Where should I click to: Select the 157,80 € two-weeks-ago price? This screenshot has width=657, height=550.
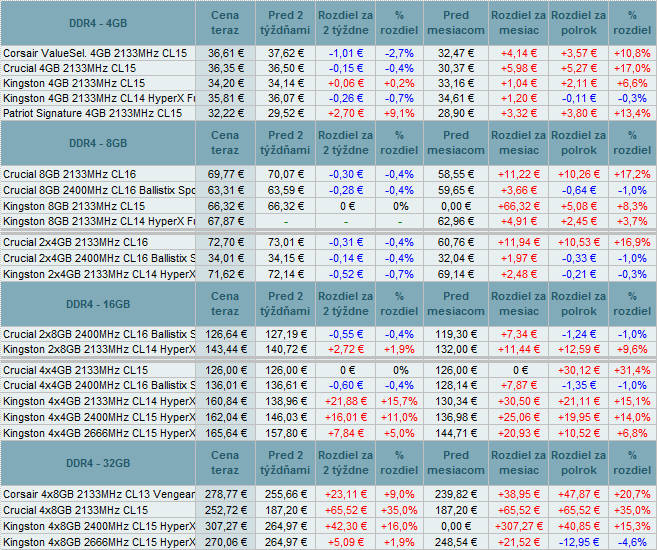[285, 433]
